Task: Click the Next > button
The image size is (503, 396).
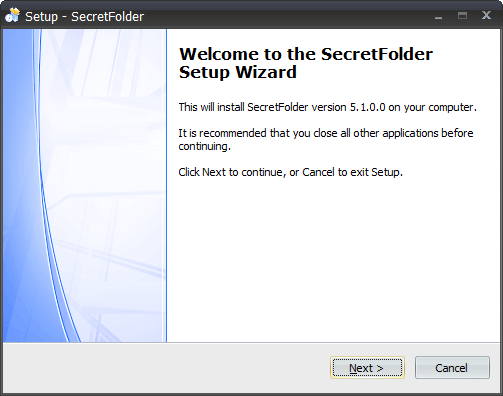Action: click(367, 368)
